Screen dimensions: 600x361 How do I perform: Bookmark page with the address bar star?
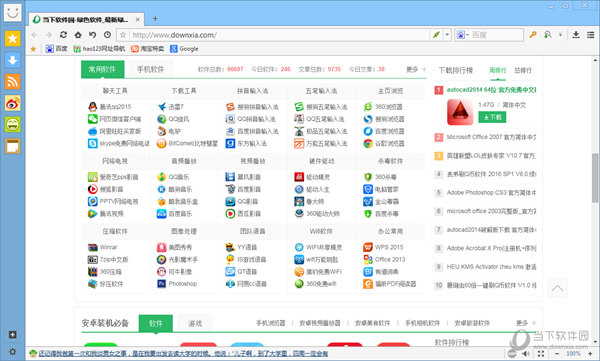tap(123, 35)
